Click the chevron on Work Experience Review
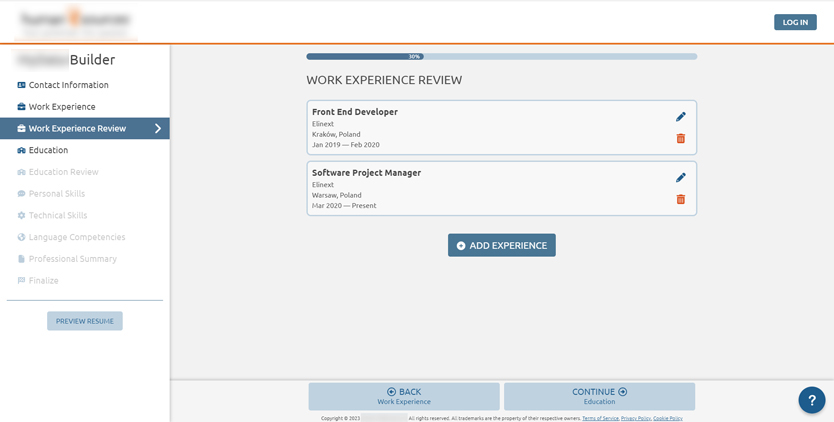This screenshot has width=834, height=422. point(157,129)
